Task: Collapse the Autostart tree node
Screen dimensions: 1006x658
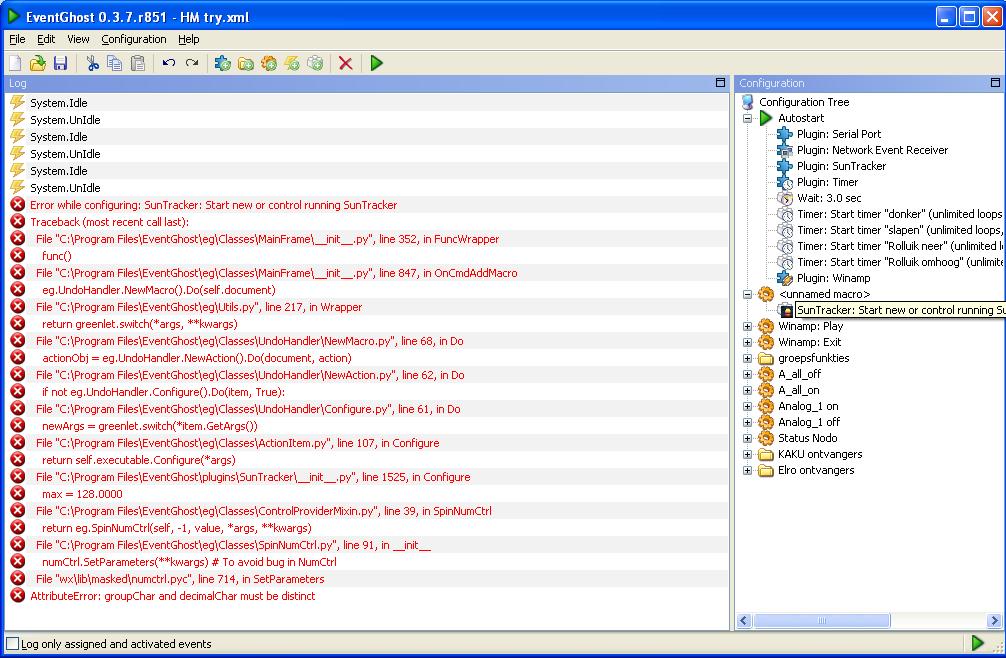Action: click(747, 118)
